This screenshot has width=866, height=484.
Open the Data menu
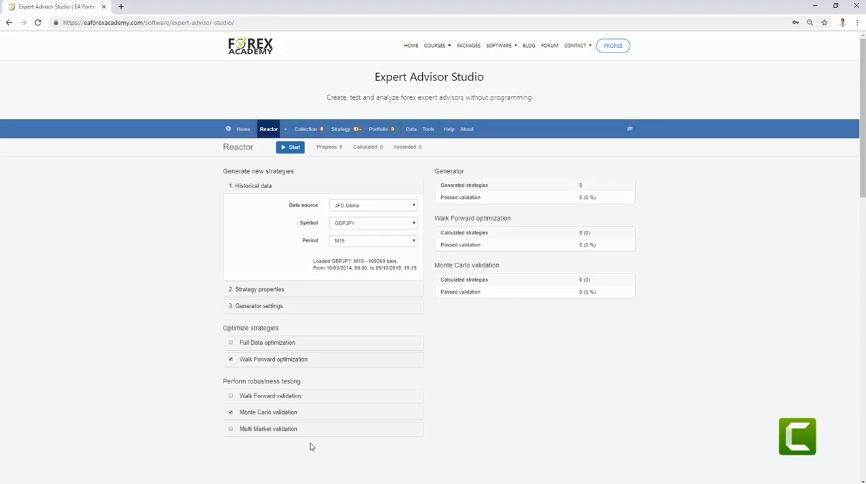pos(411,129)
